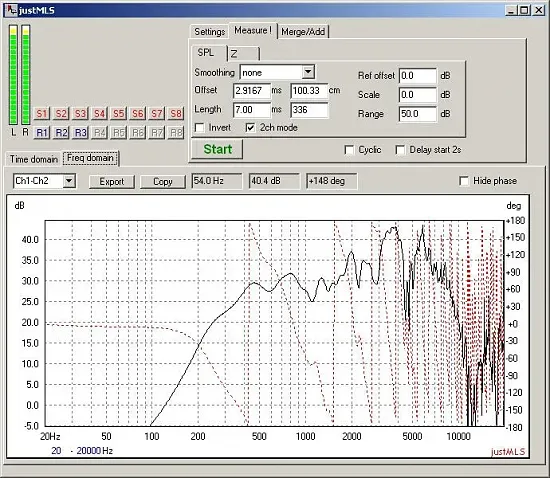Select the Z impedance sub-tab

243,54
